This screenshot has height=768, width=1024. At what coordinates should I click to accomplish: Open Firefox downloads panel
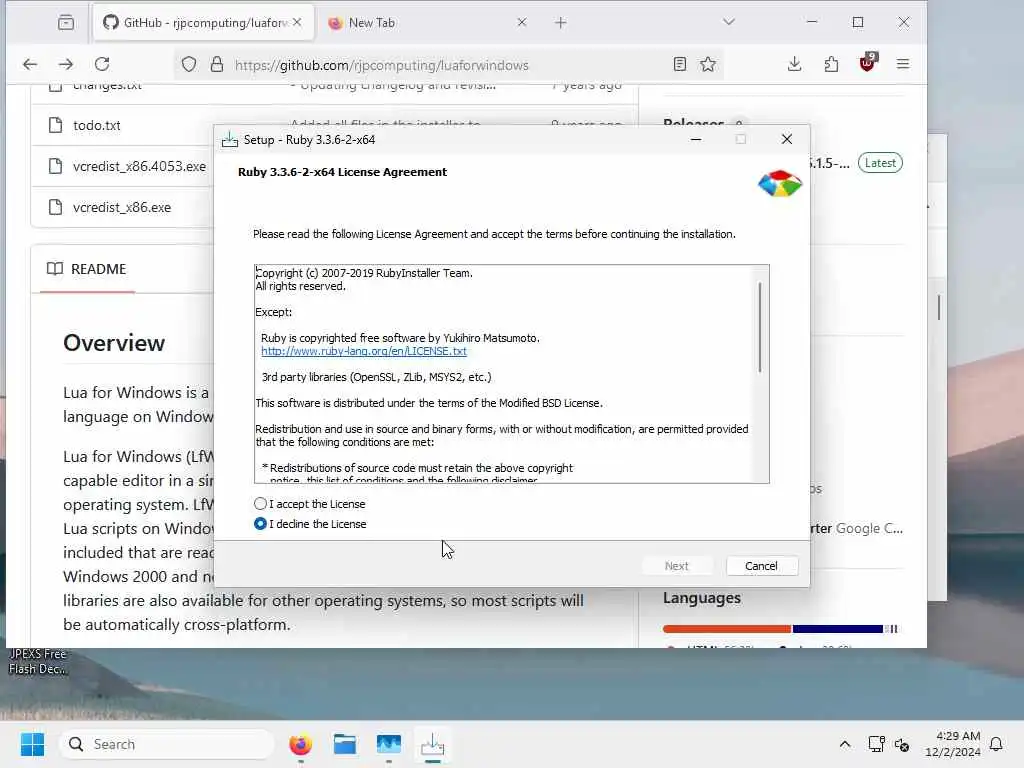(794, 64)
